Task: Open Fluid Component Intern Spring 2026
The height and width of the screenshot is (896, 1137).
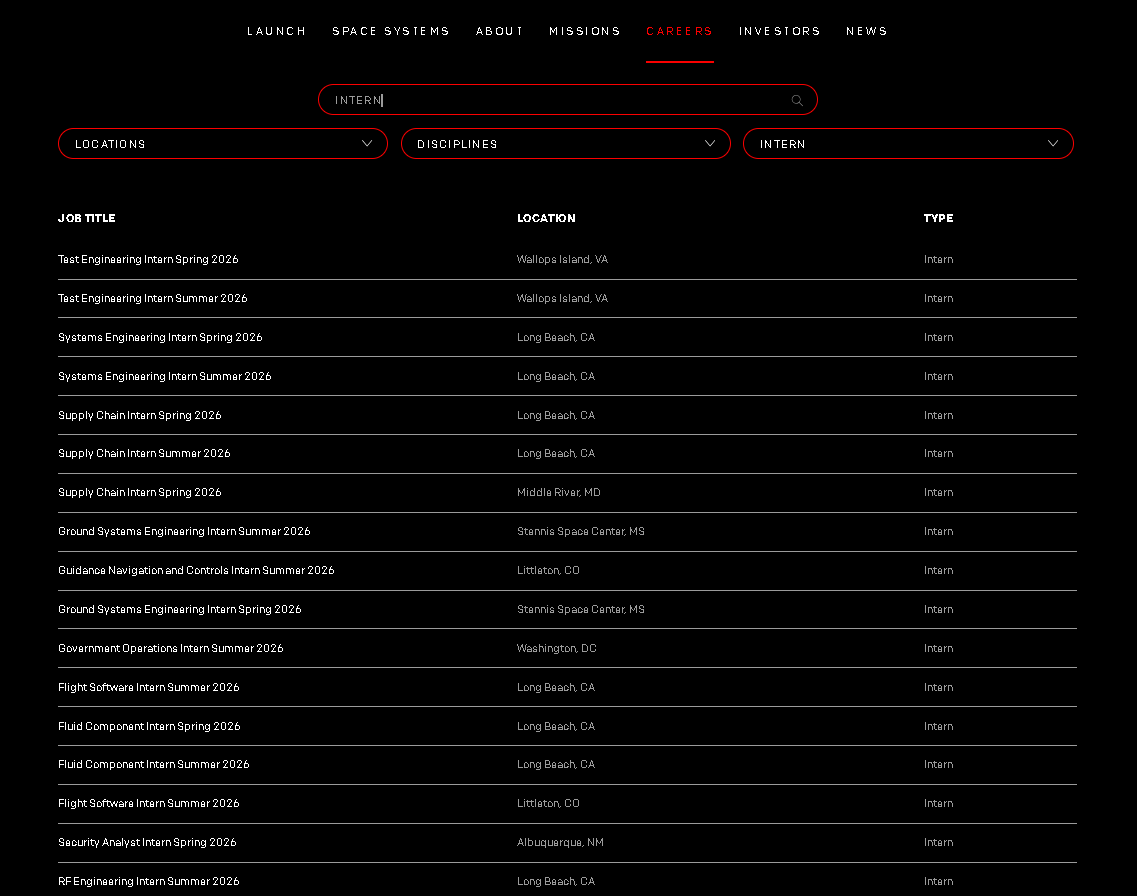Action: pyautogui.click(x=149, y=726)
